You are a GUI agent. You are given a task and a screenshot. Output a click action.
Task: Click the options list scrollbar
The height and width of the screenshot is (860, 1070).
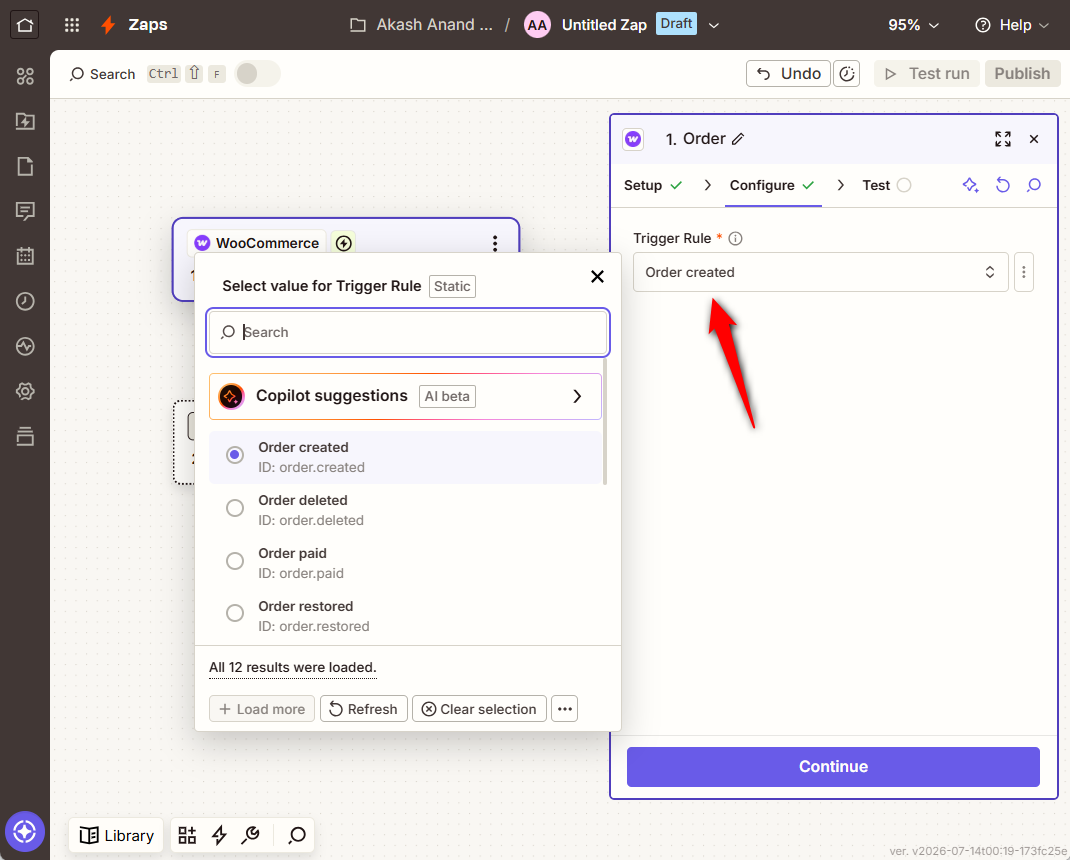tap(605, 421)
